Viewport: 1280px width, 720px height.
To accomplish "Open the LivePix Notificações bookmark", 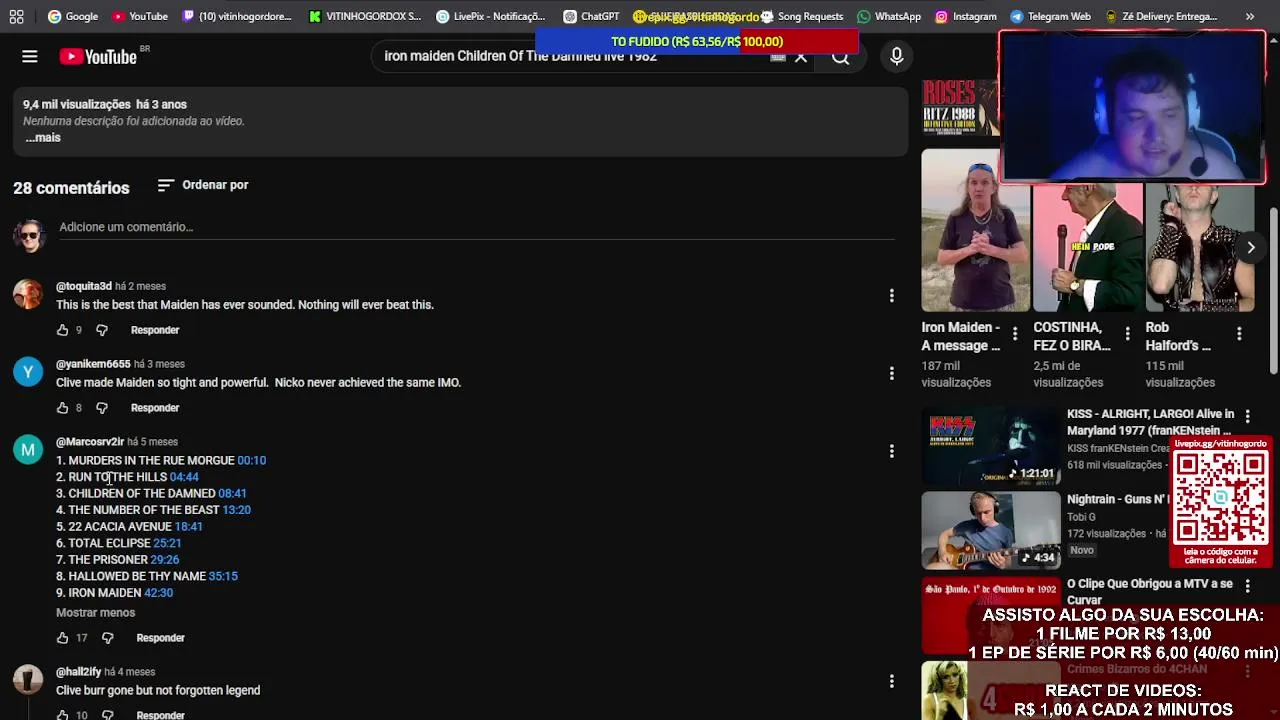I will 491,16.
